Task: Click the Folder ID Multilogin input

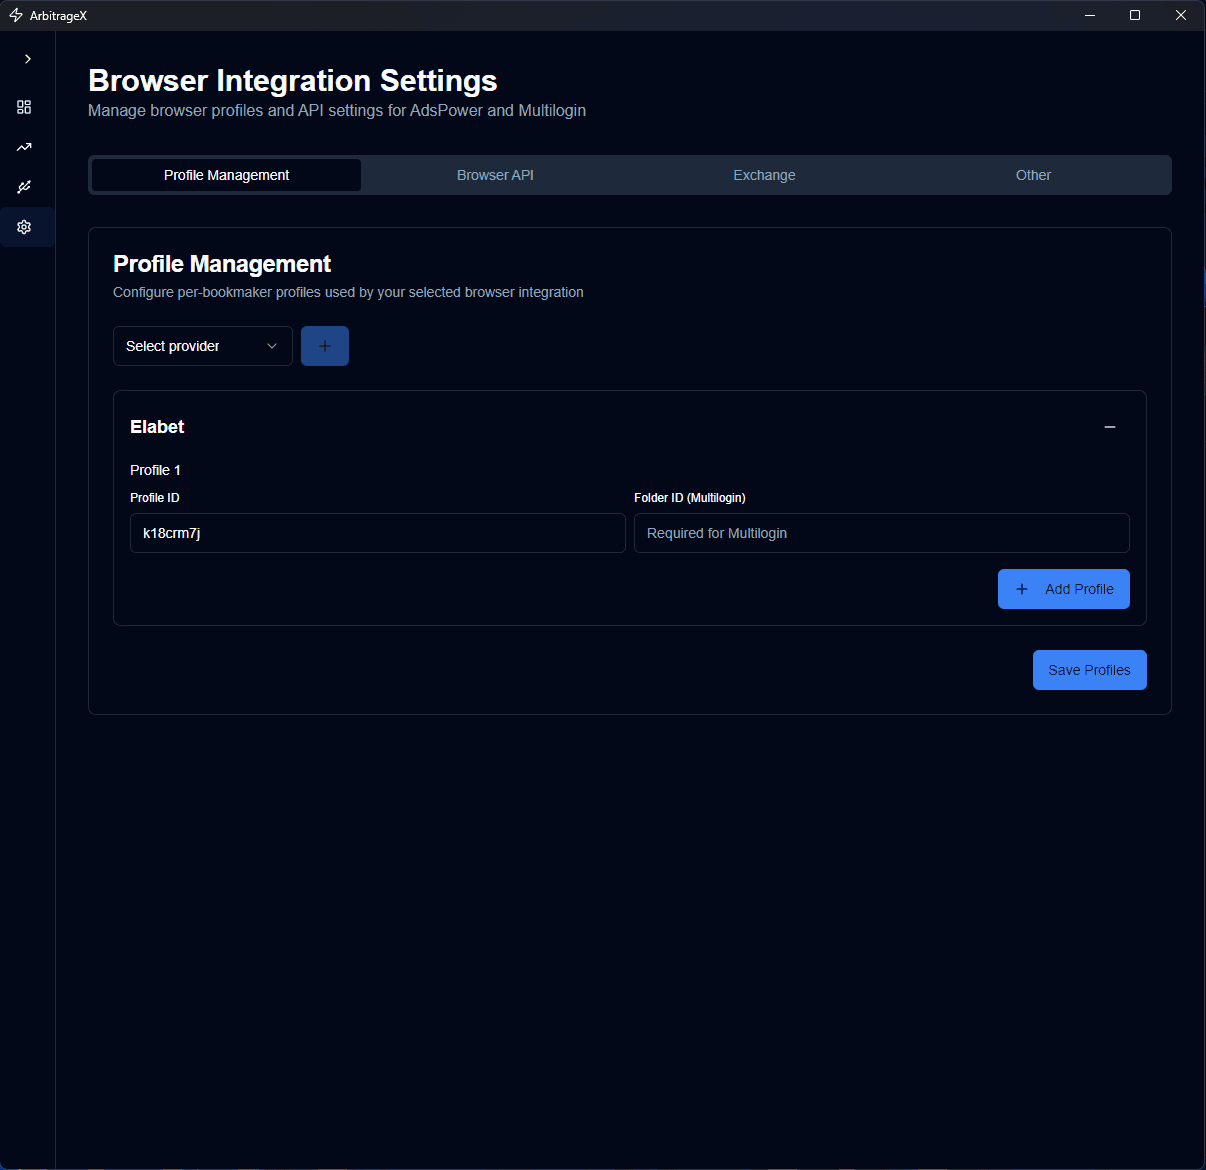Action: tap(881, 533)
